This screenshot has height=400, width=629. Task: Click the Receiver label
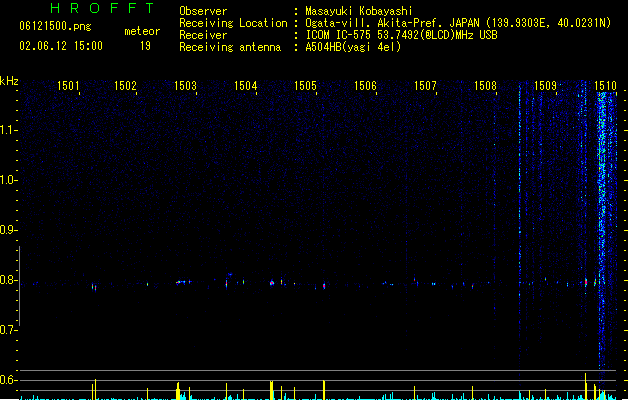[203, 35]
